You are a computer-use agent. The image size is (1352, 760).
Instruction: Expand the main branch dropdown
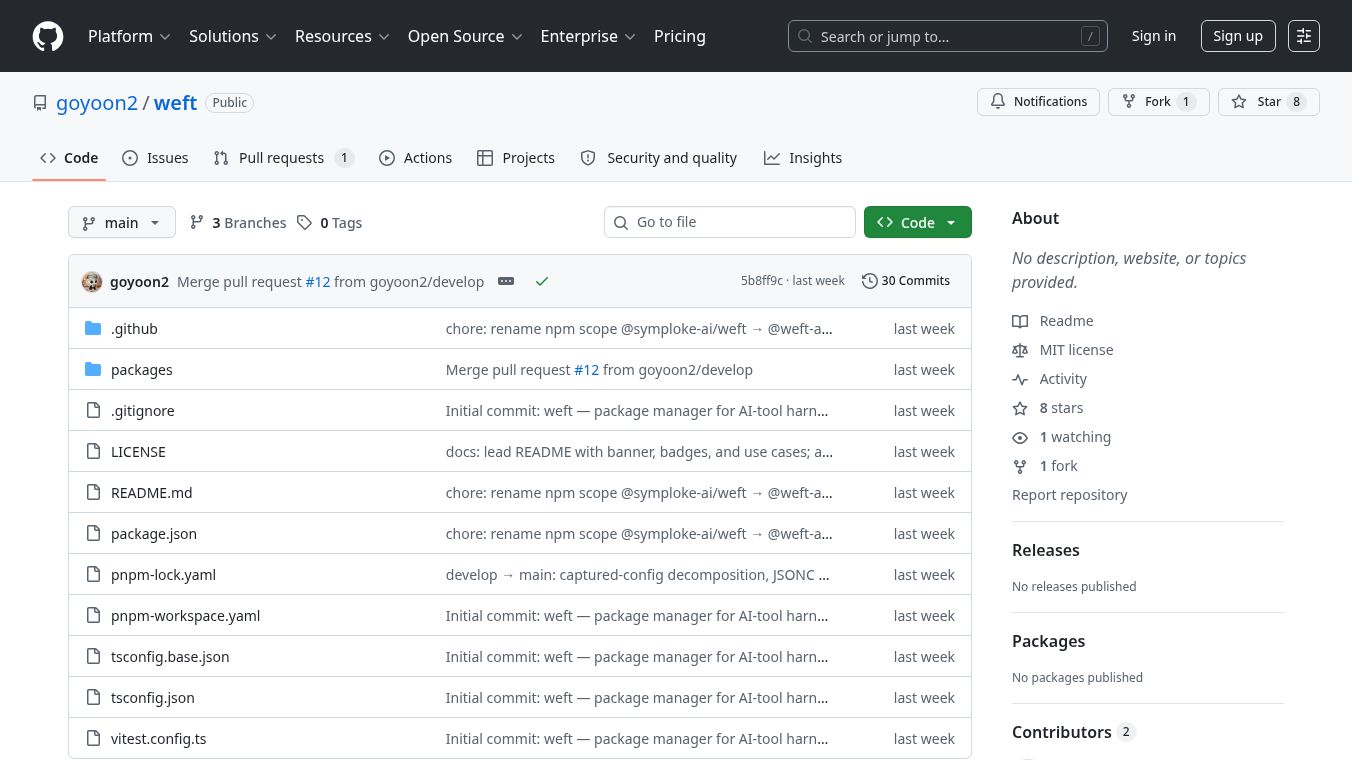(122, 222)
